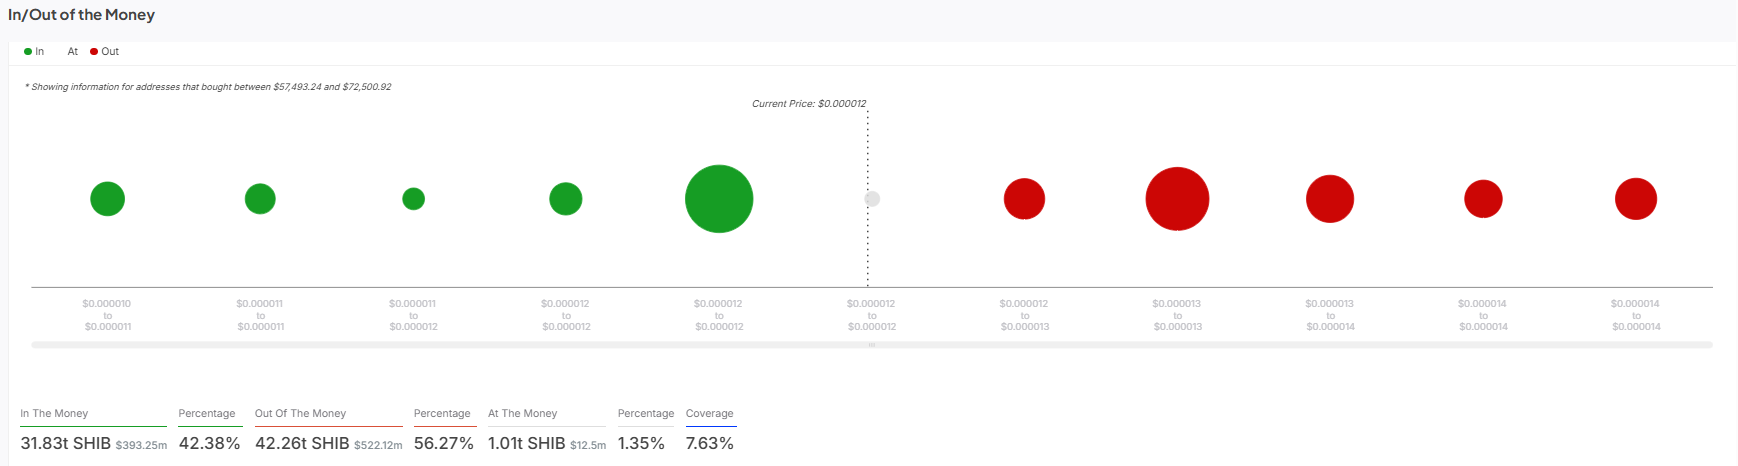Toggle the green In legend item
This screenshot has width=1738, height=466.
34,52
